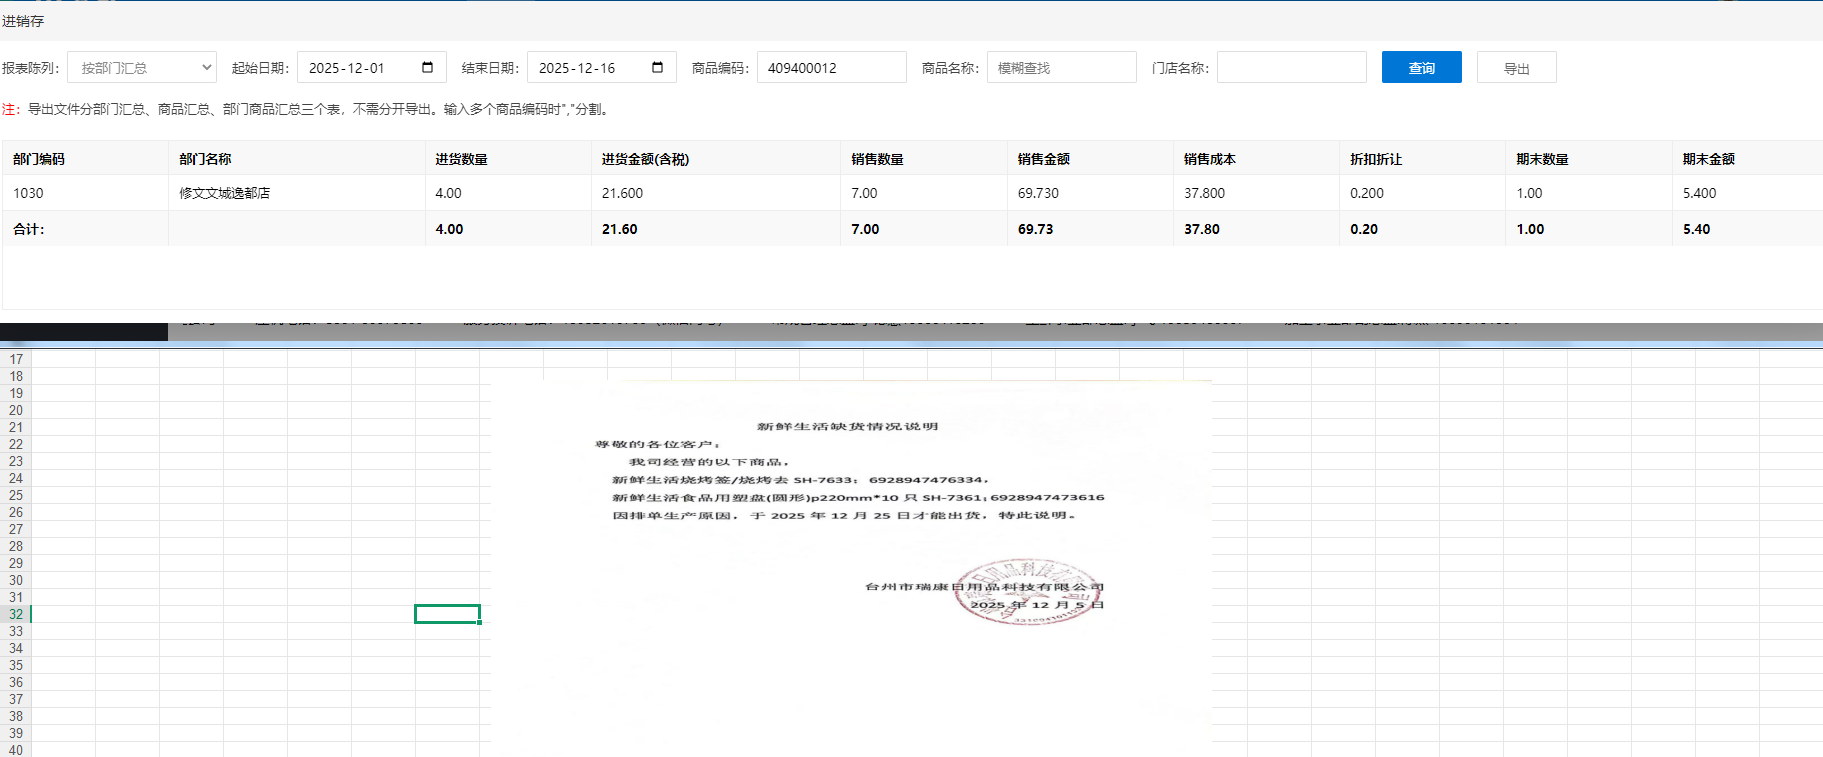
Task: Select the 修文文城逸都店 department name cell
Action: (225, 193)
